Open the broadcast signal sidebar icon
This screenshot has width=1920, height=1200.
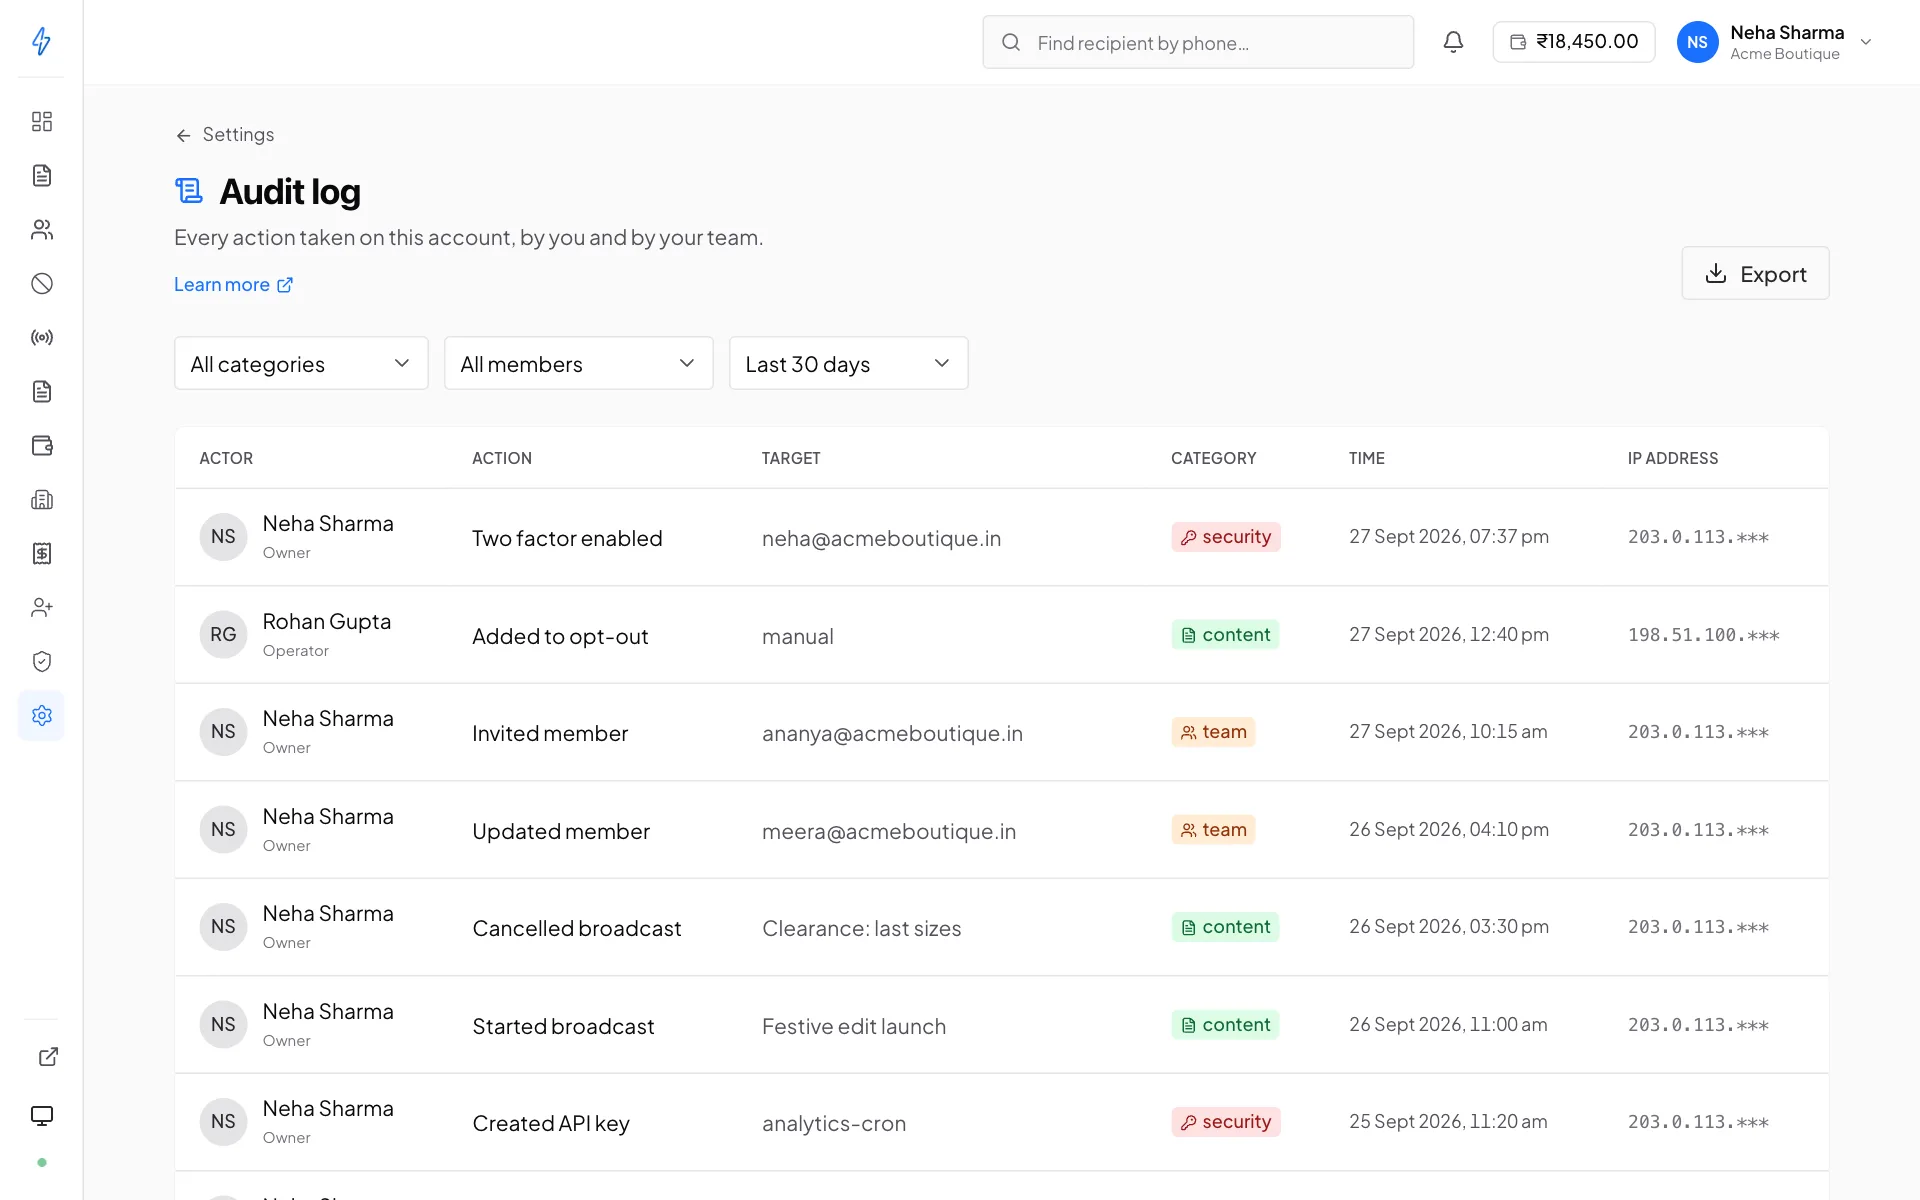41,338
